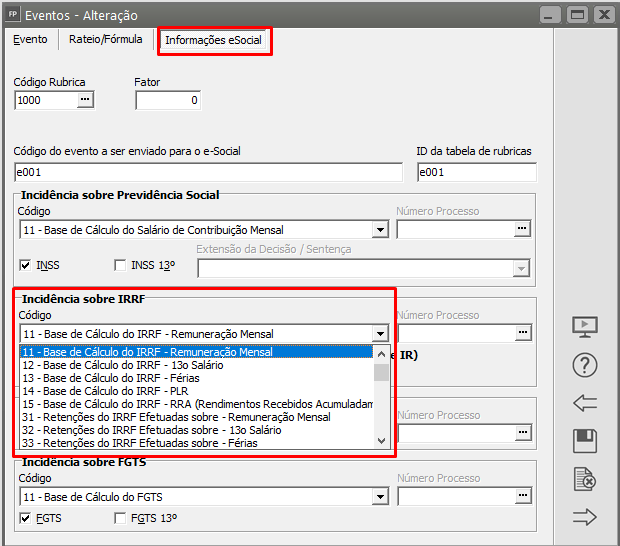Image resolution: width=620 pixels, height=546 pixels.
Task: Open the help question mark icon
Action: (x=585, y=365)
